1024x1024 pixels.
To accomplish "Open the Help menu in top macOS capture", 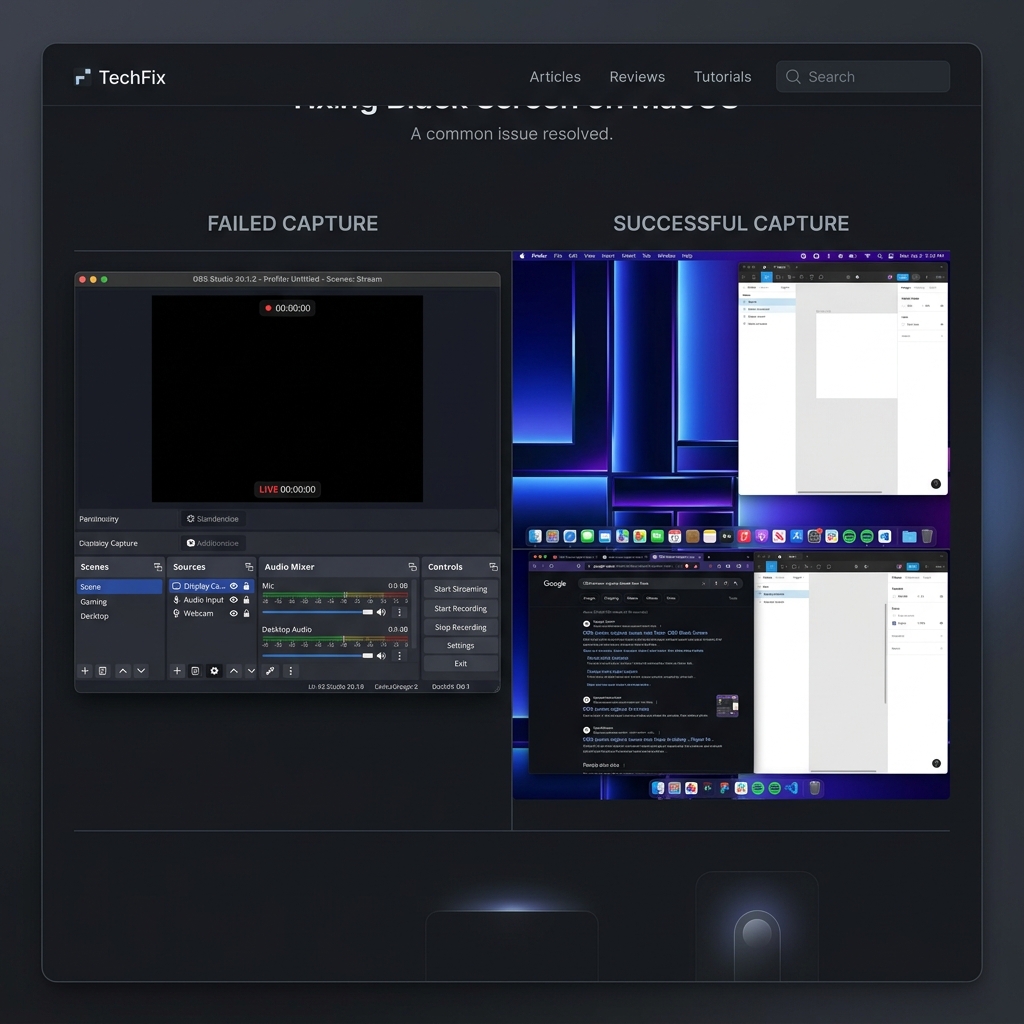I will 687,256.
